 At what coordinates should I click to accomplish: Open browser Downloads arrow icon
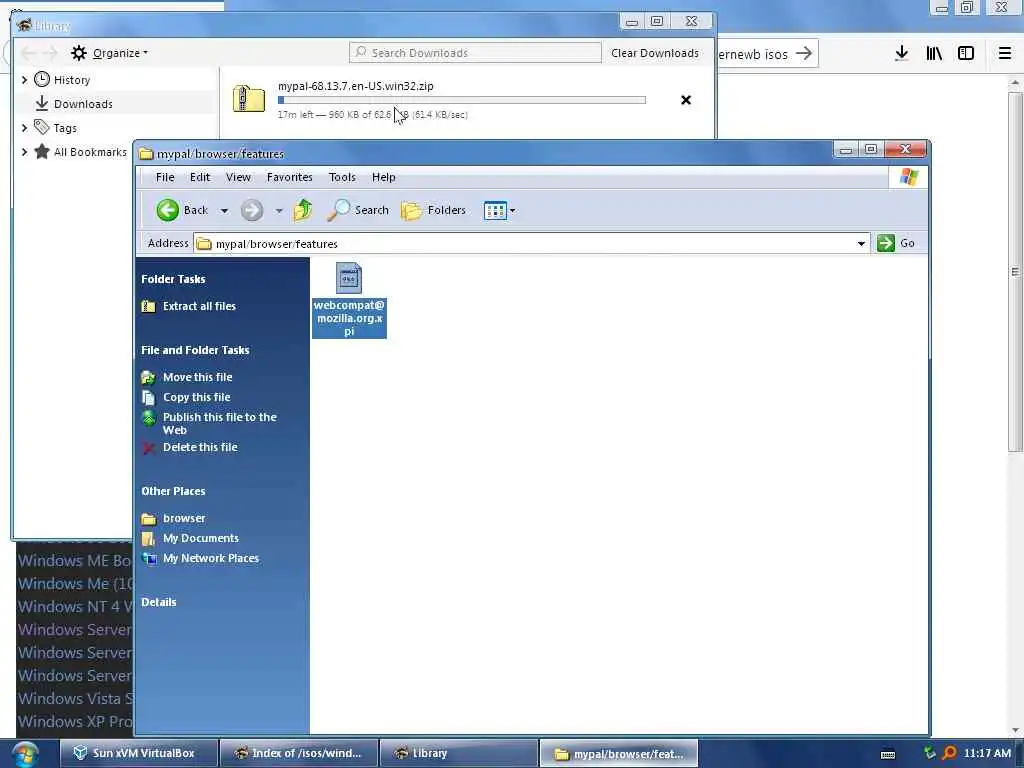901,54
